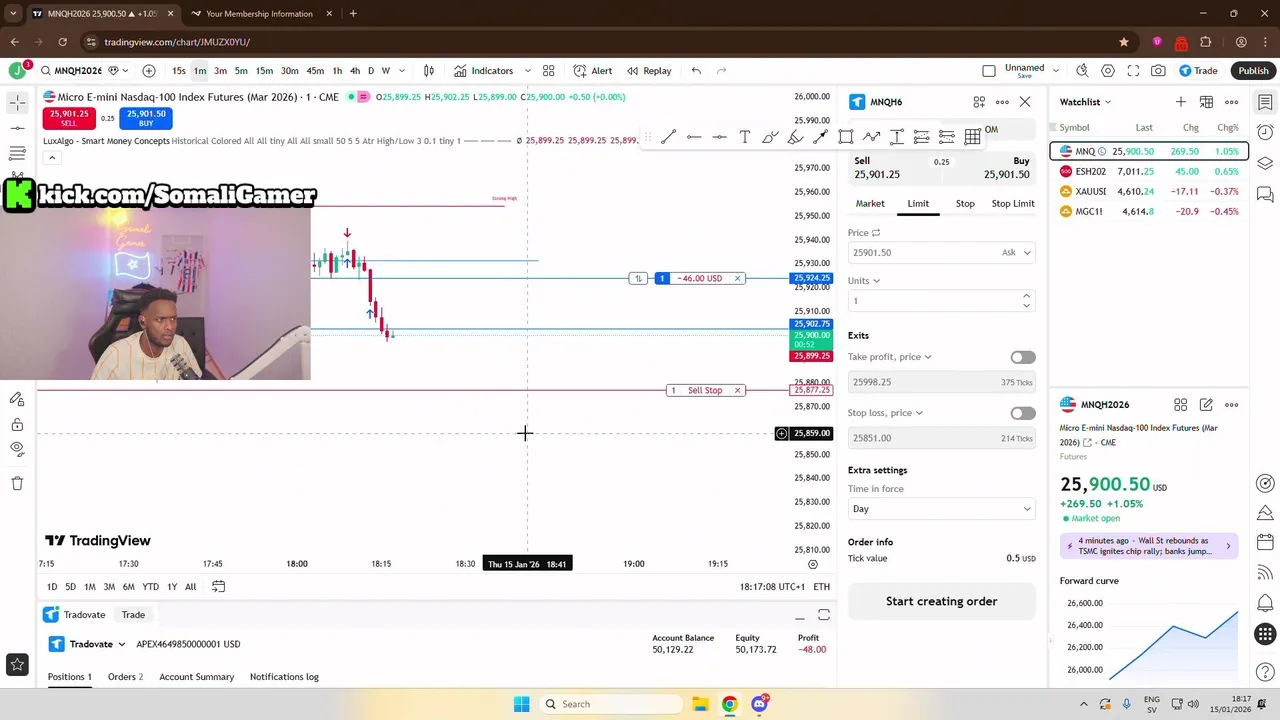Open the Account Summary tab

[x=197, y=677]
